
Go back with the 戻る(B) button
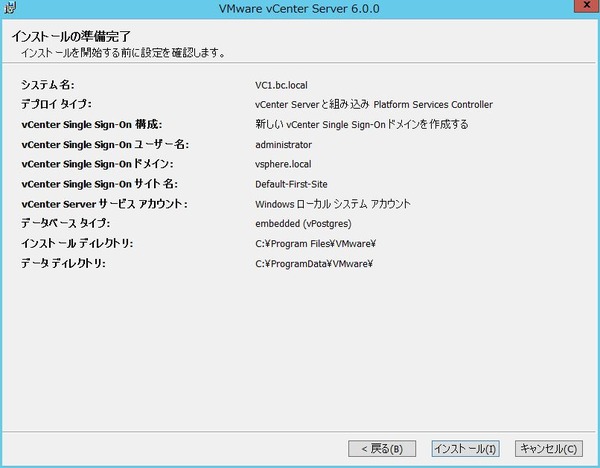pos(382,448)
